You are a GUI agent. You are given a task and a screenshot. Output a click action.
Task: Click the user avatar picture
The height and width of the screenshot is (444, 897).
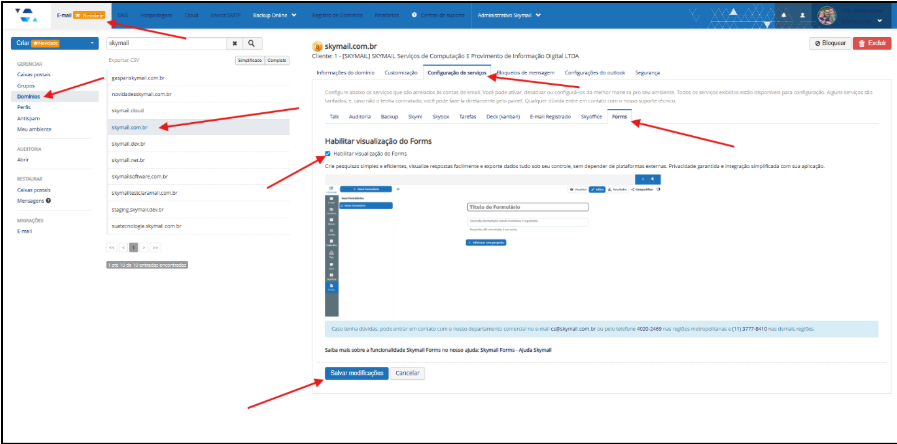coord(827,16)
